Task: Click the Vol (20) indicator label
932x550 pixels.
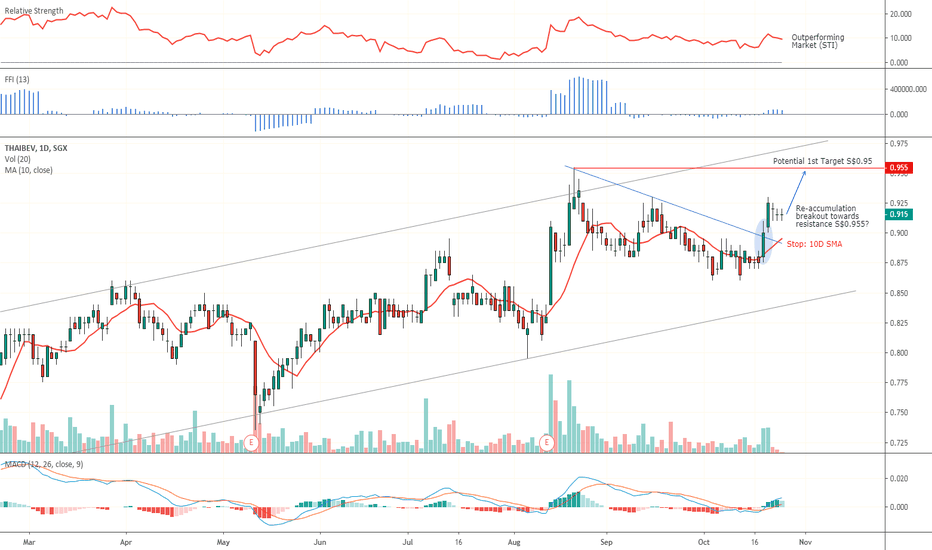Action: 17,159
